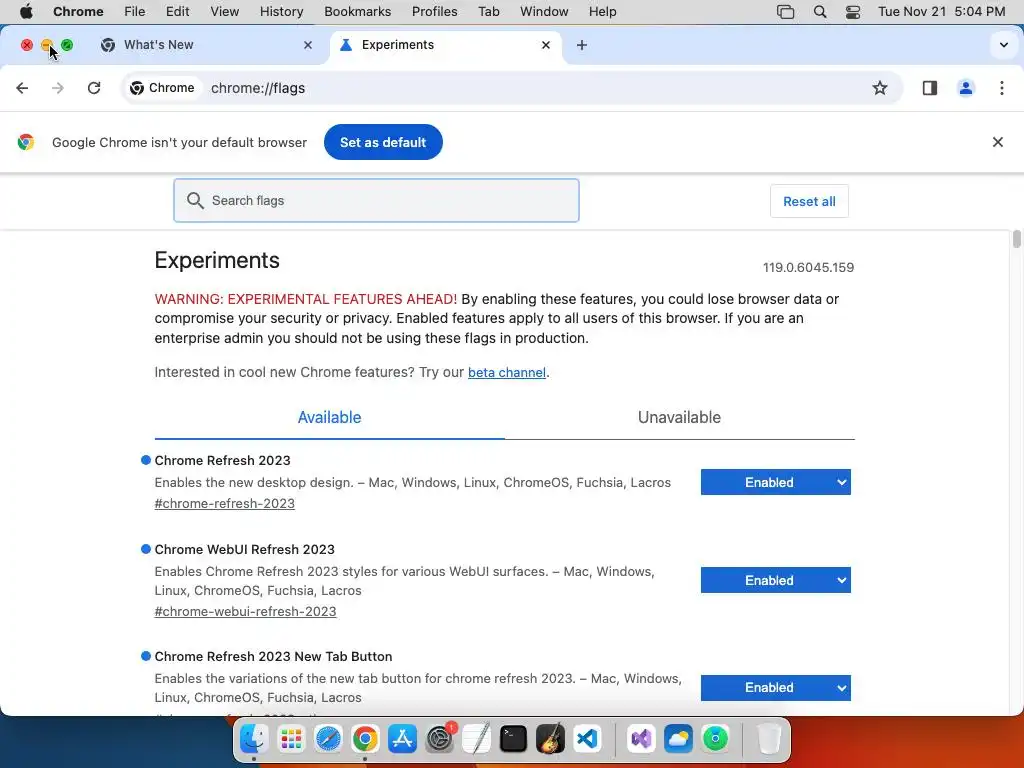Launch Safari from the Dock

[328, 739]
